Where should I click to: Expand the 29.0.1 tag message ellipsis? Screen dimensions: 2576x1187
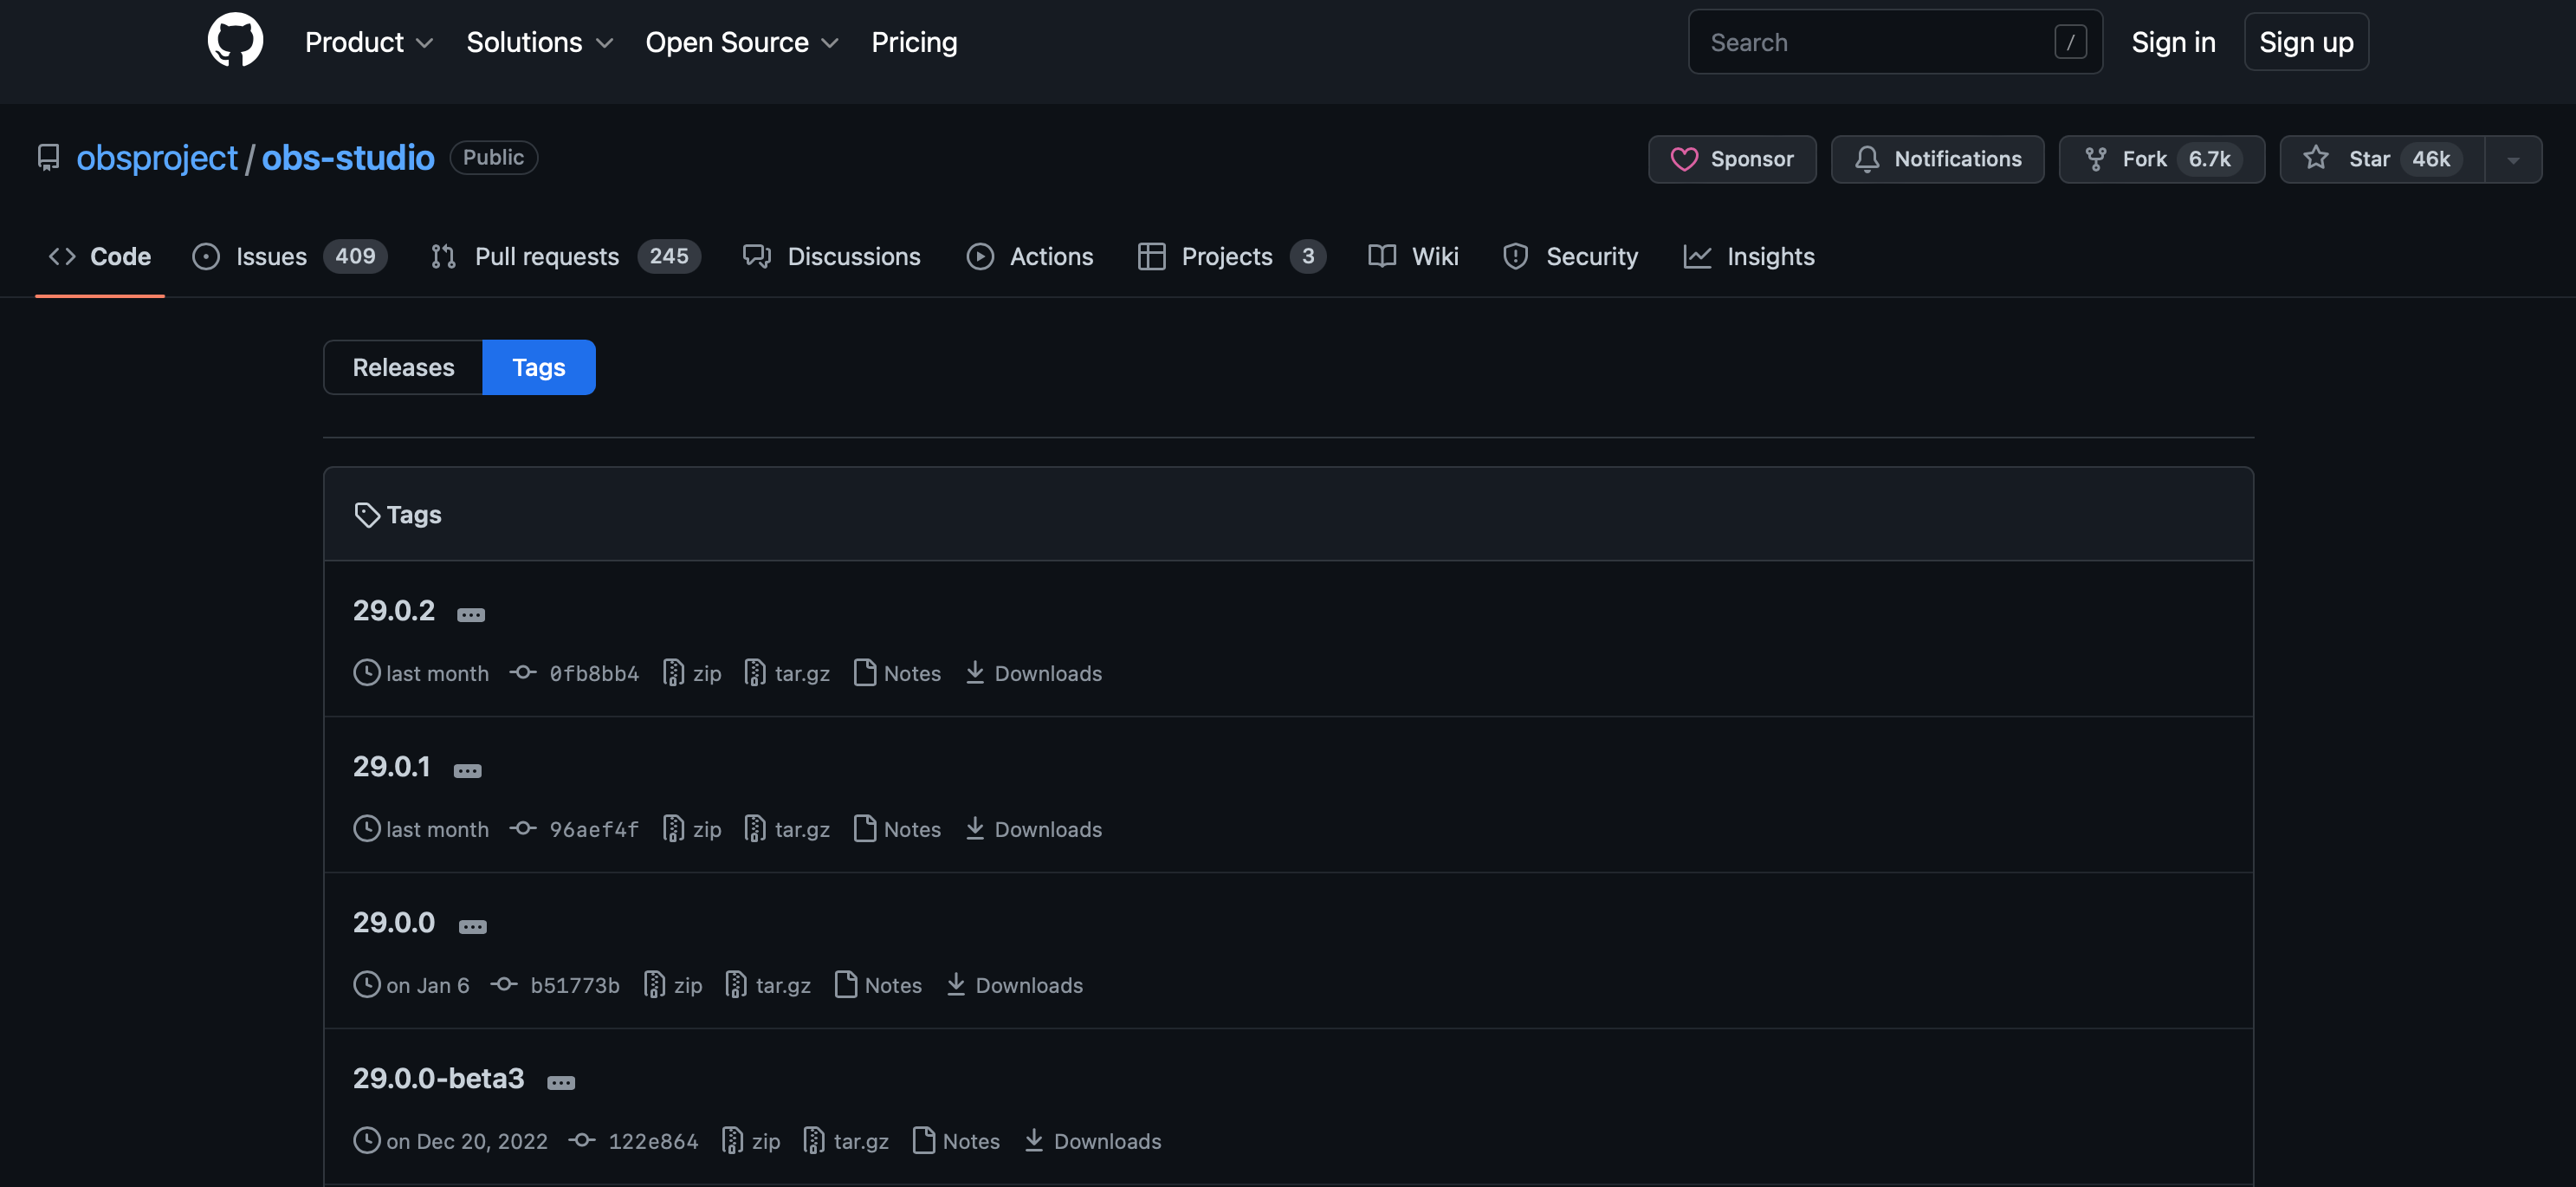click(467, 770)
